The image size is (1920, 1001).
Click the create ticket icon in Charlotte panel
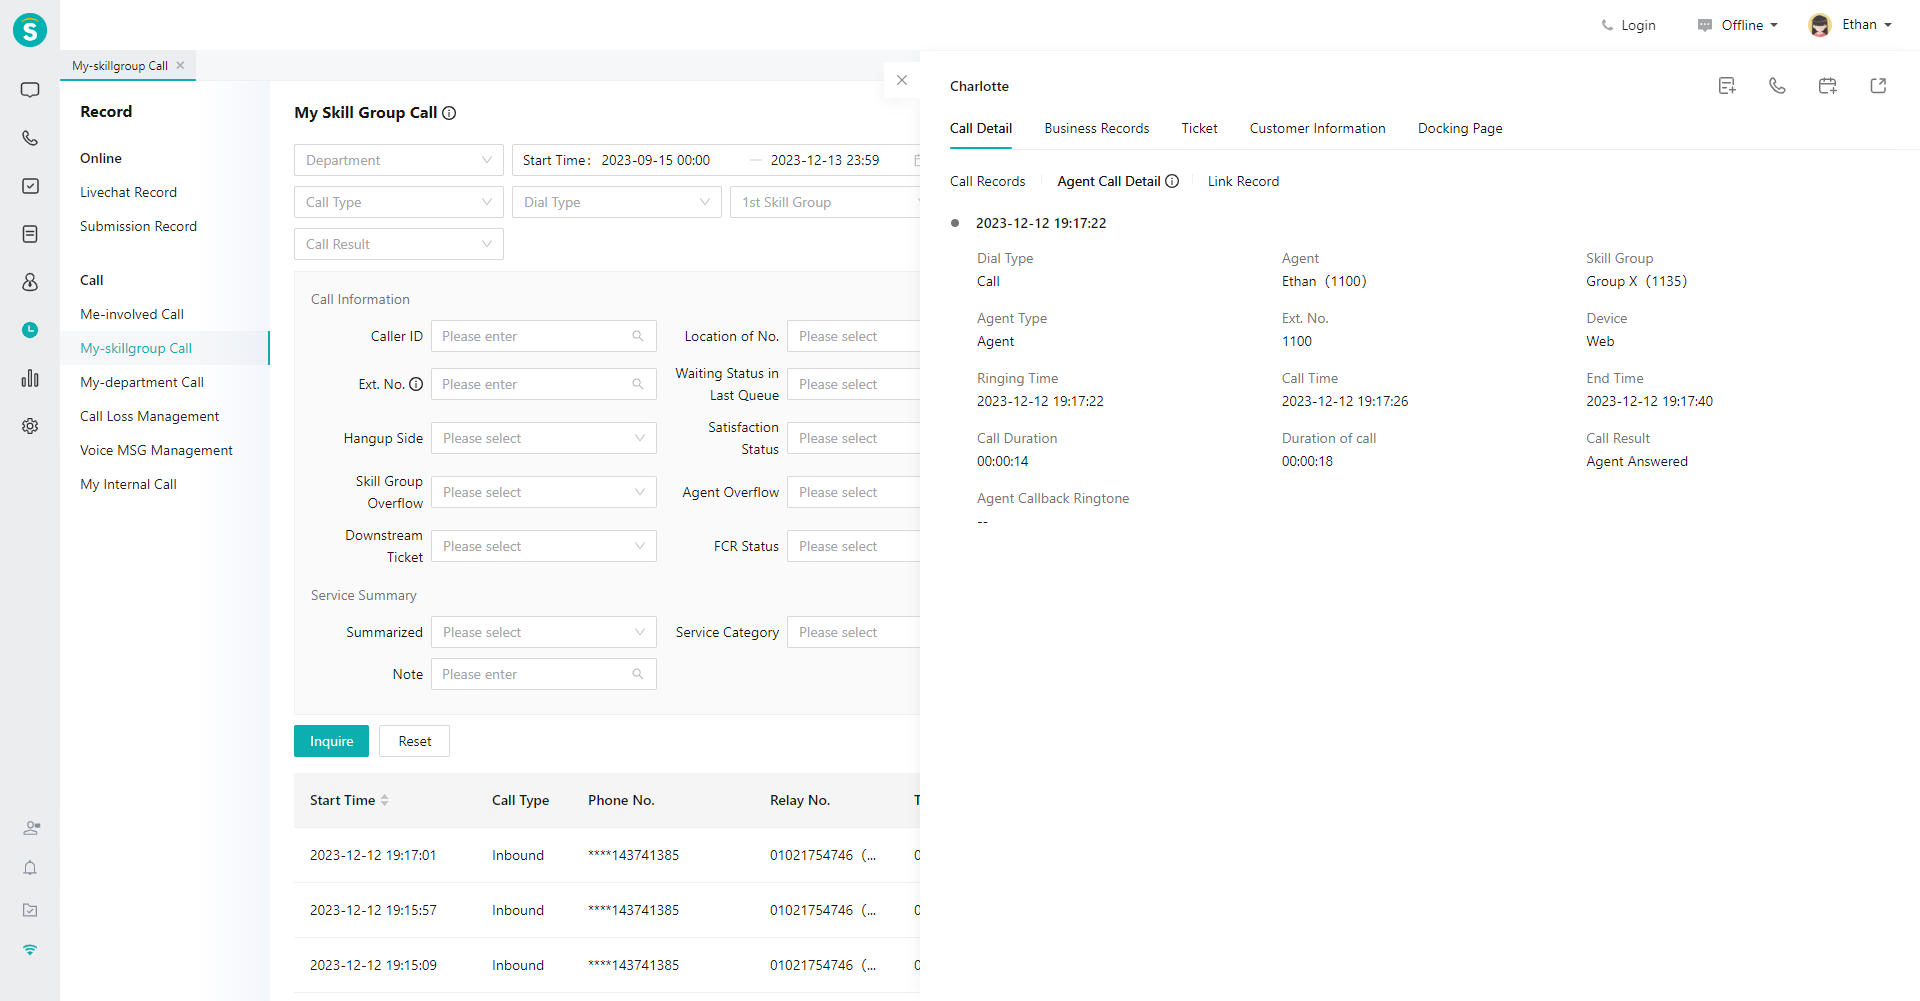[1727, 86]
